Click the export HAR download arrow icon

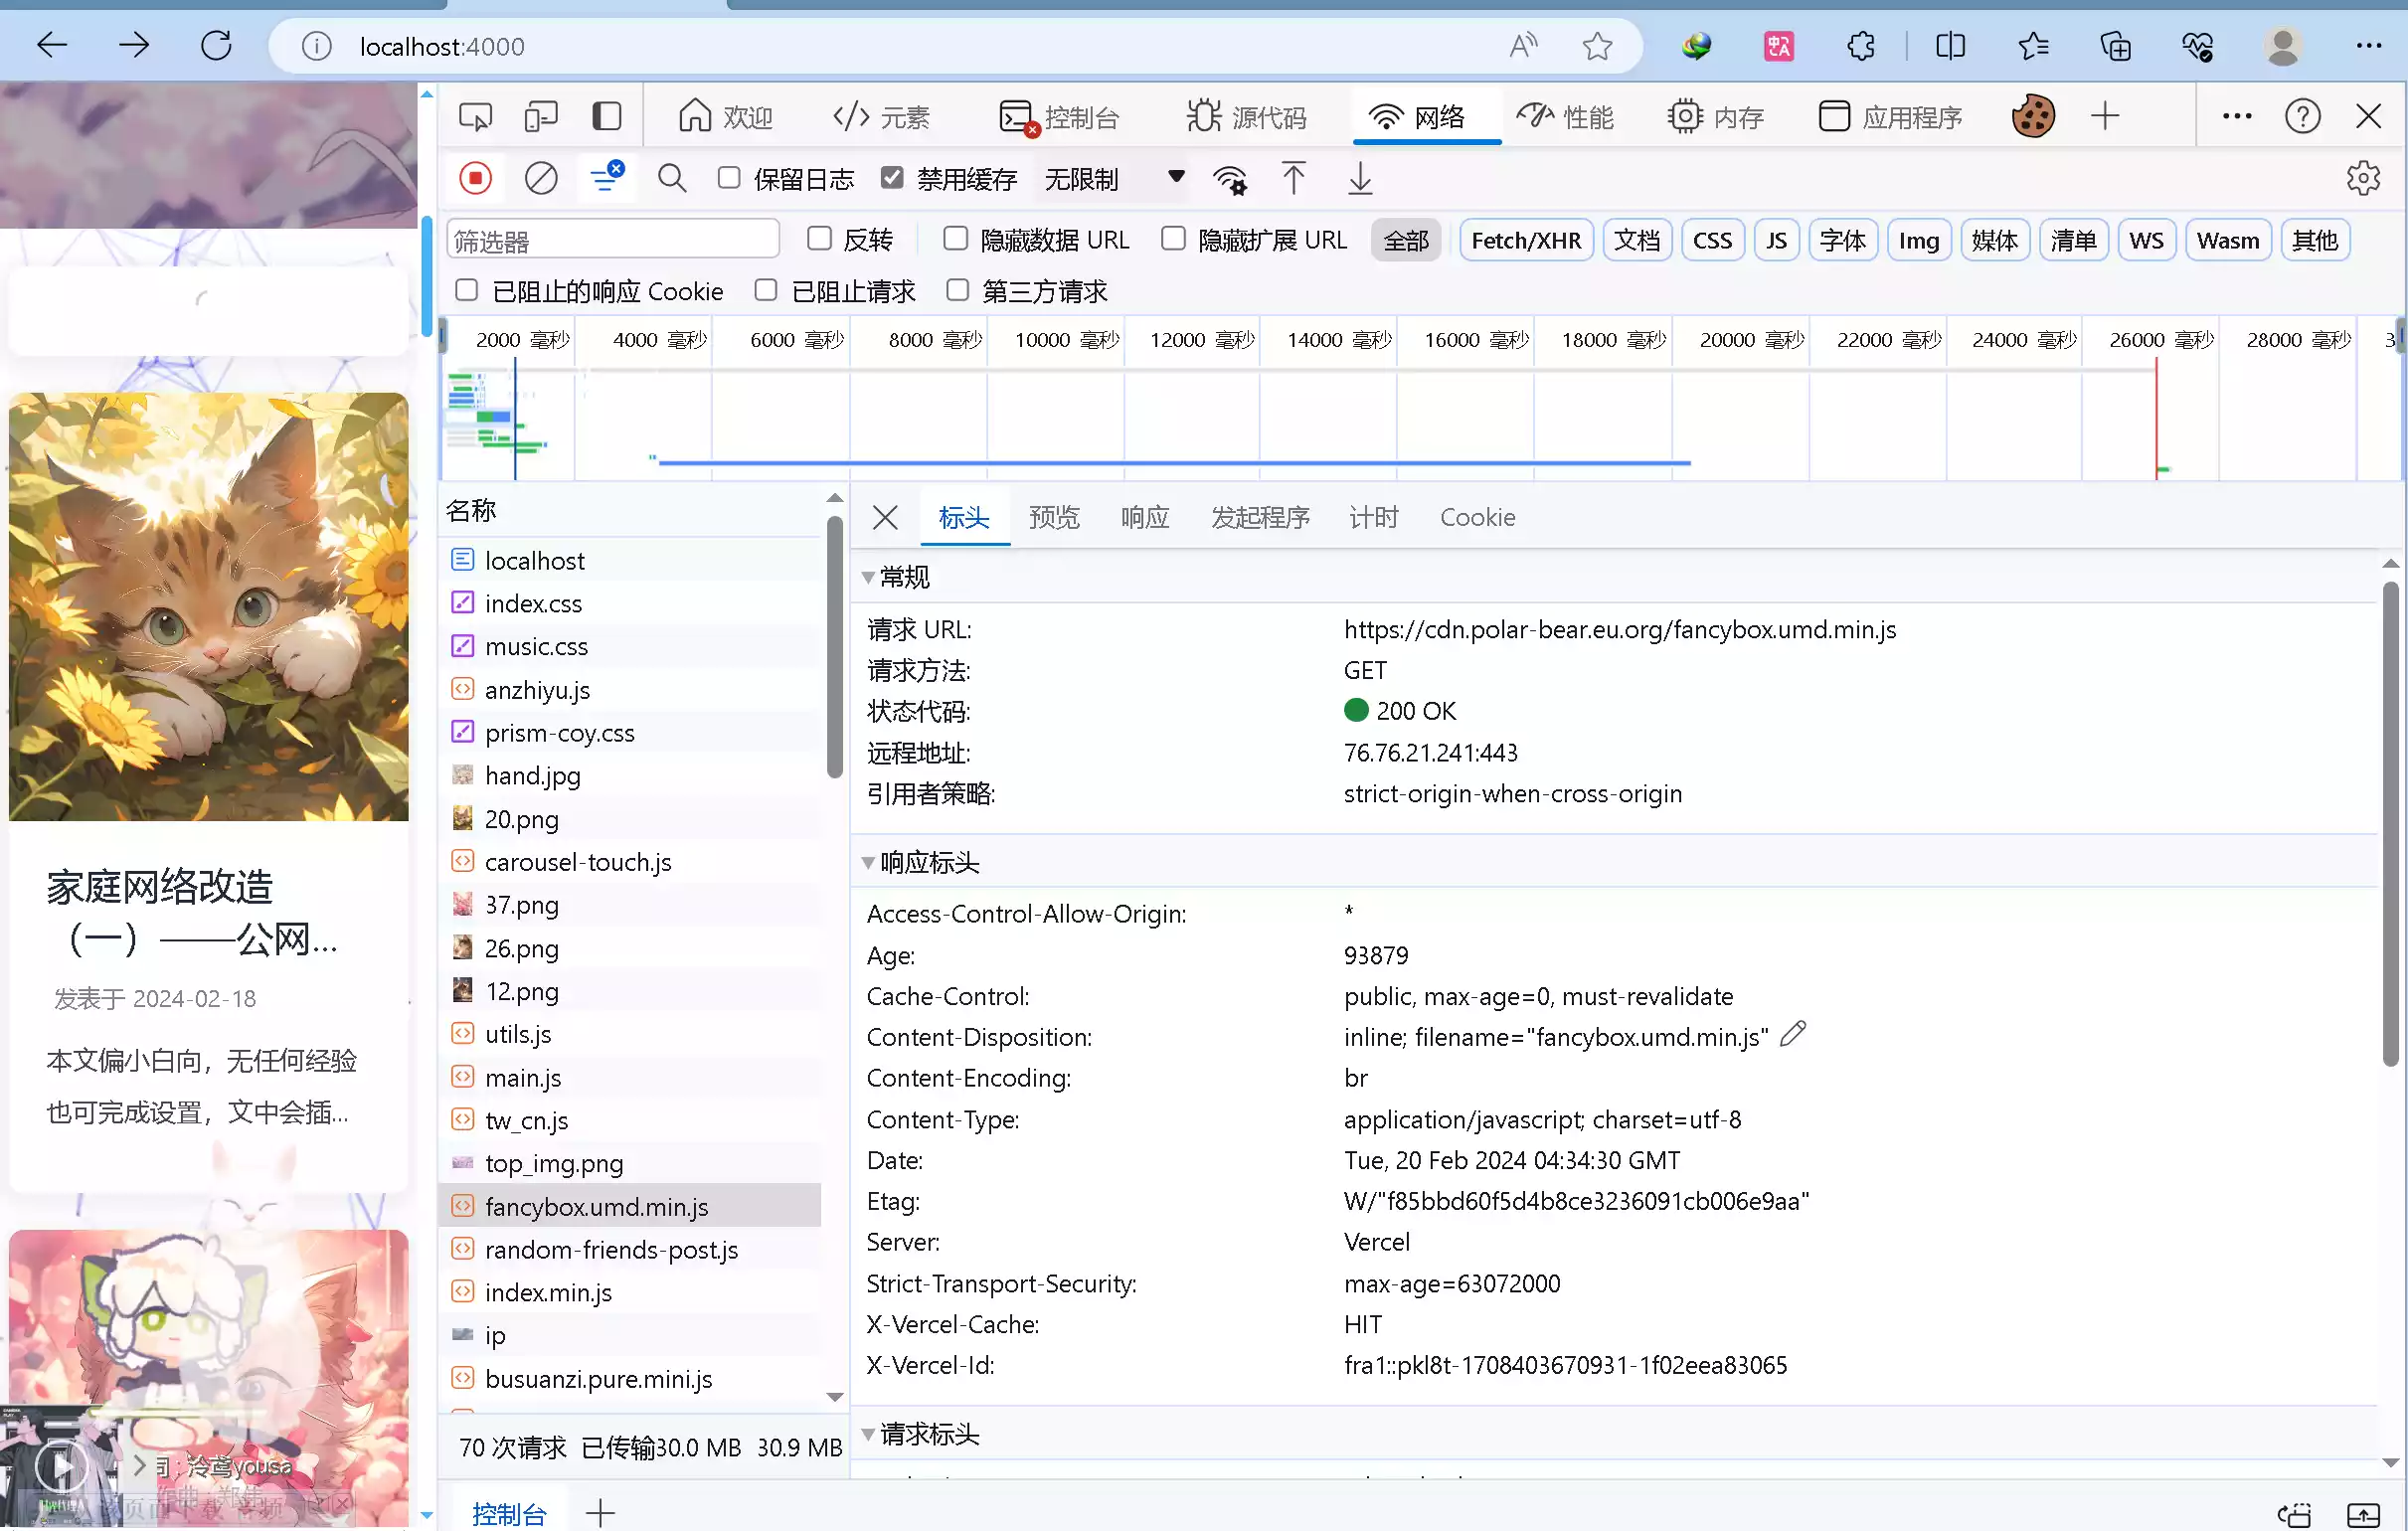1359,179
